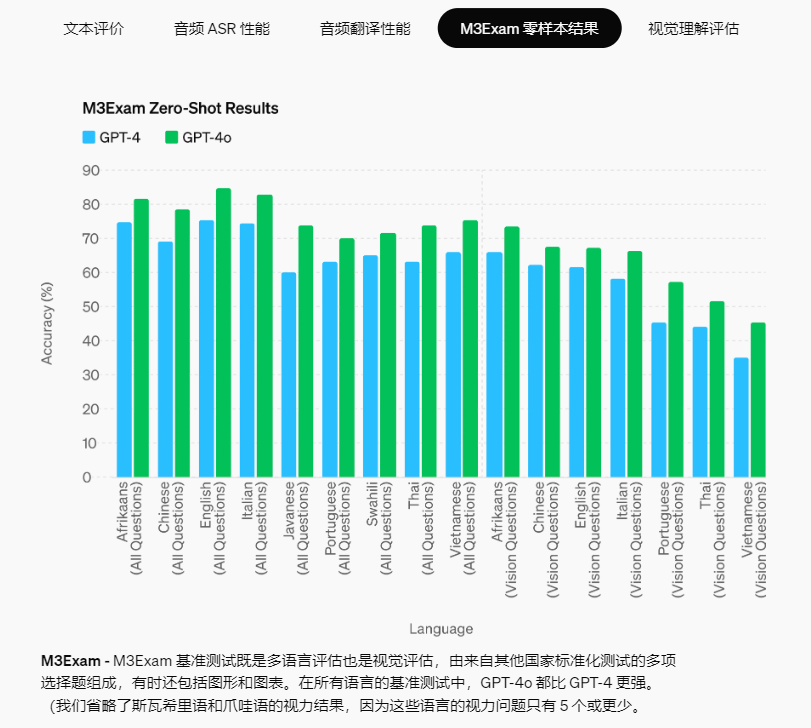Click the GPT-4 bar for Thai (All Questions)
Viewport: 811px width, 728px height.
point(412,370)
